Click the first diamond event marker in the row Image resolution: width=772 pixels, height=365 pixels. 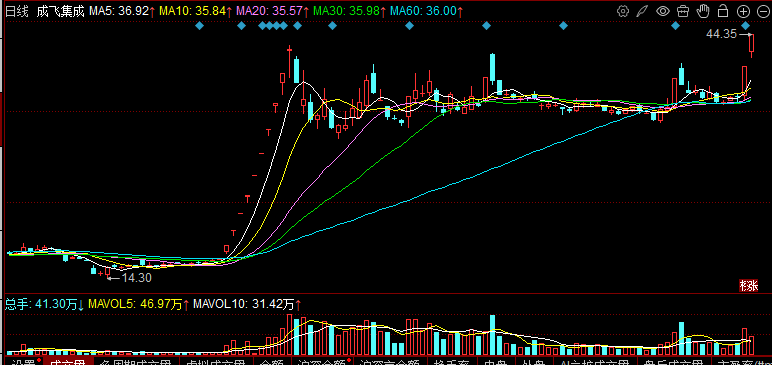199,26
